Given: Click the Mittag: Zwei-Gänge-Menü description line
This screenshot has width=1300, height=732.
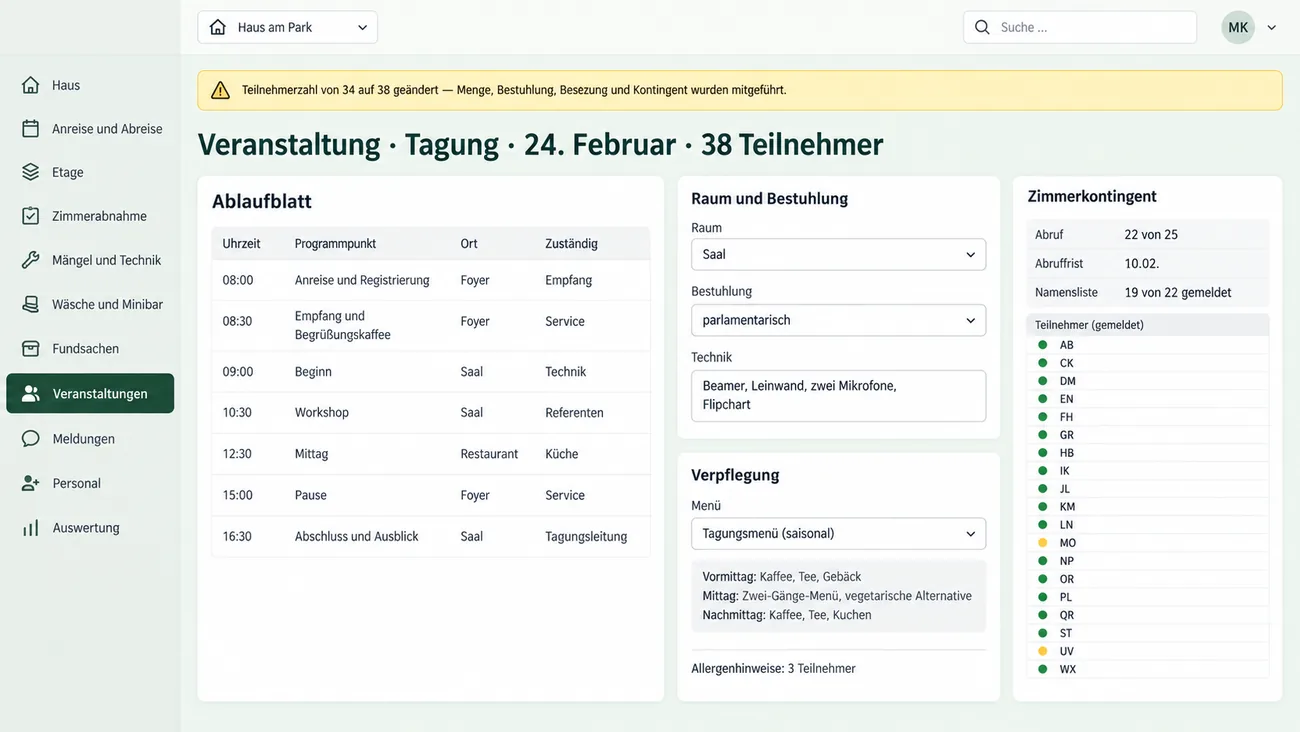Looking at the screenshot, I should tap(837, 596).
